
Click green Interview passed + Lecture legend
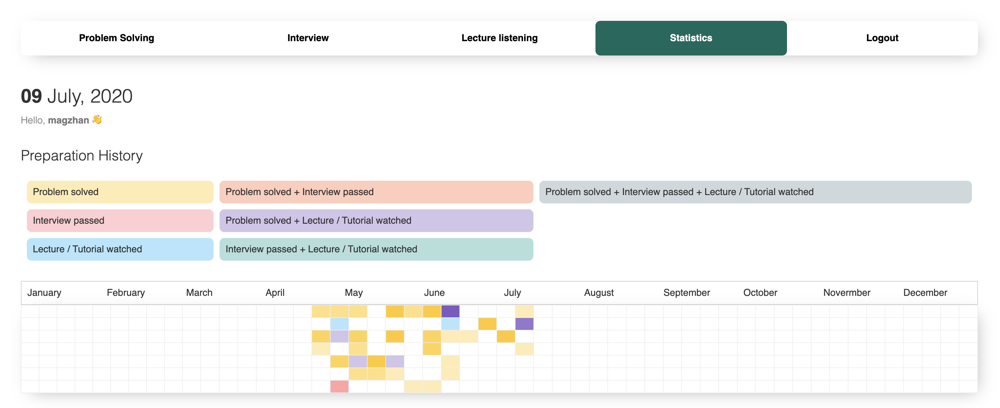(376, 249)
